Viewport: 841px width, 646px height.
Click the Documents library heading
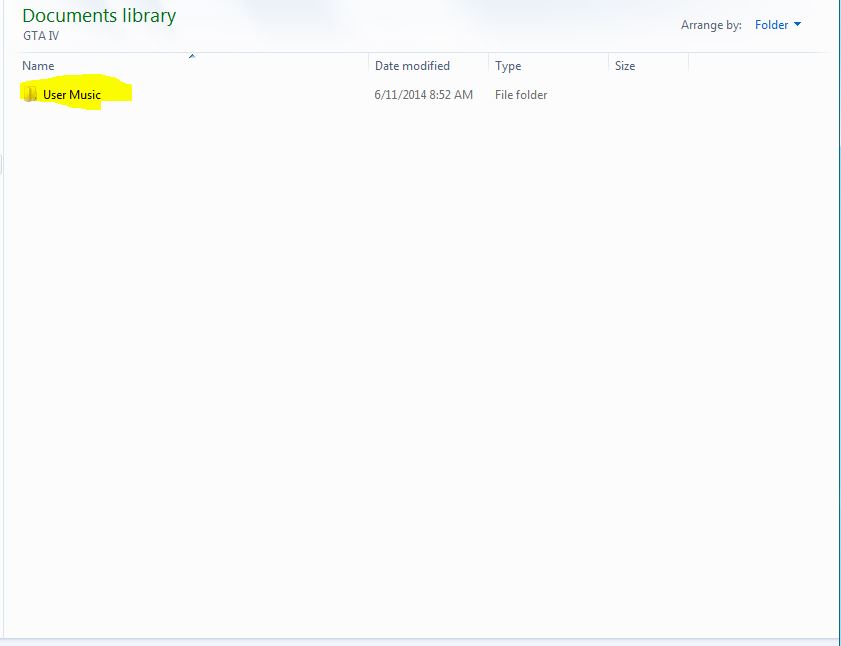99,16
